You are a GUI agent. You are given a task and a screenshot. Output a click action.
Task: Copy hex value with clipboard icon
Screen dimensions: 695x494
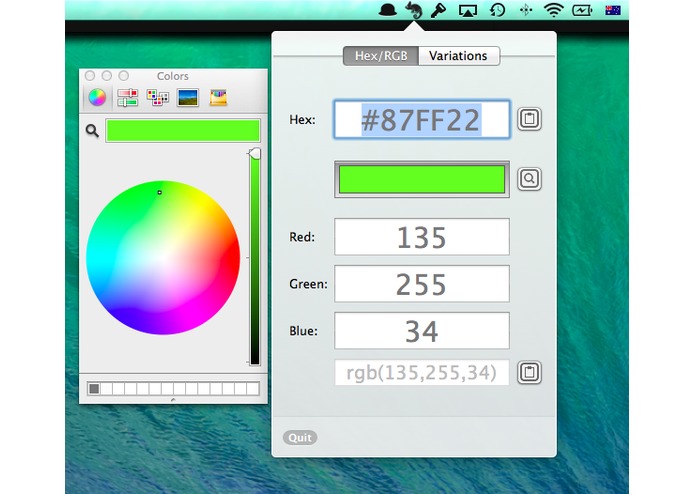[530, 119]
